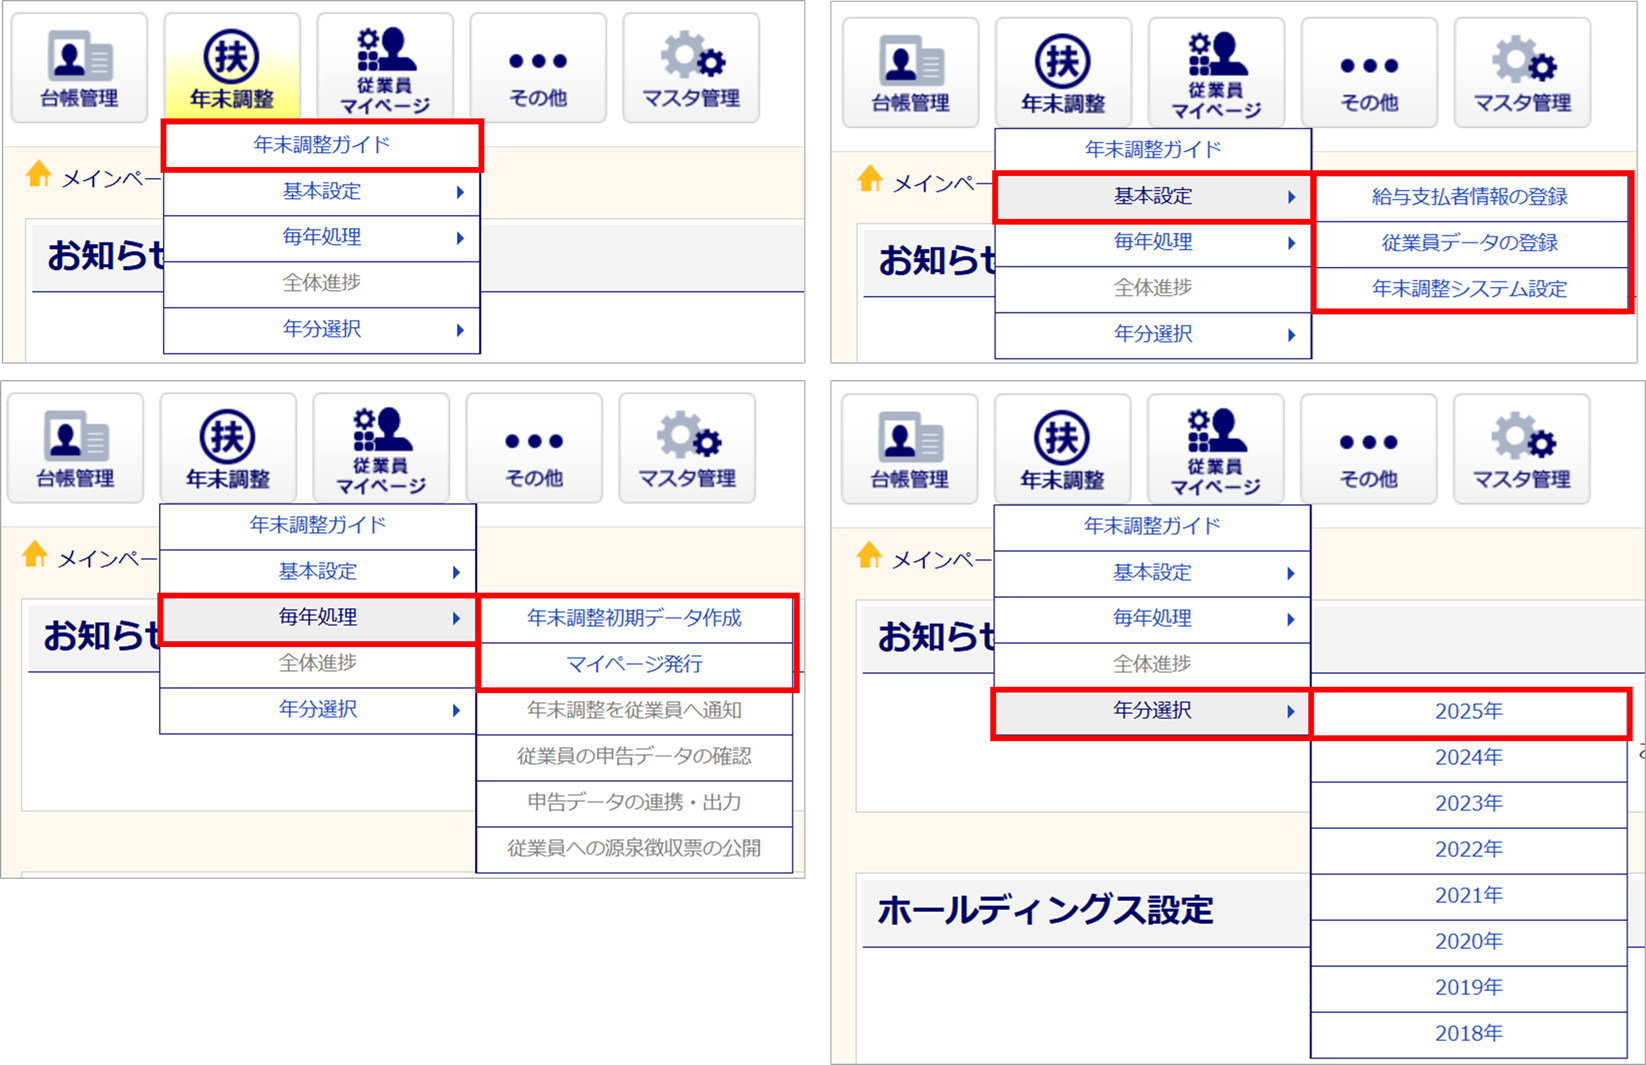1646x1065 pixels.
Task: Expand 基本設定 in bottom-left menu
Action: [x=318, y=571]
